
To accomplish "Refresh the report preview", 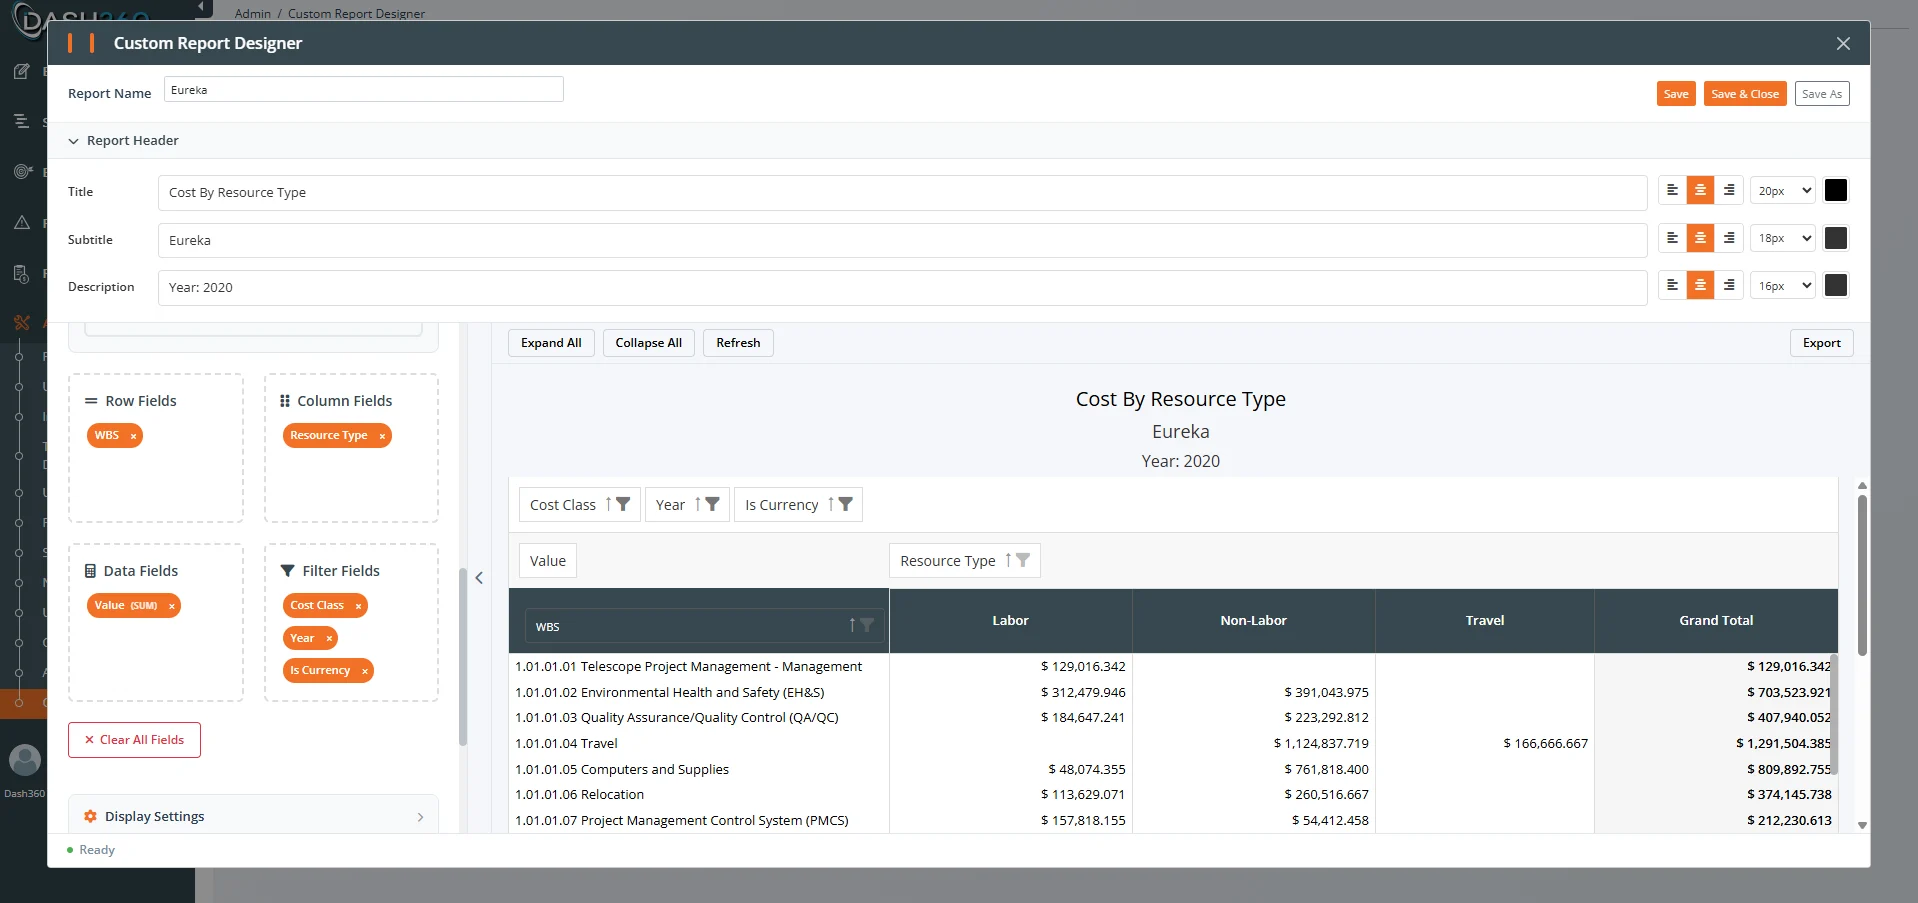I will (x=738, y=343).
